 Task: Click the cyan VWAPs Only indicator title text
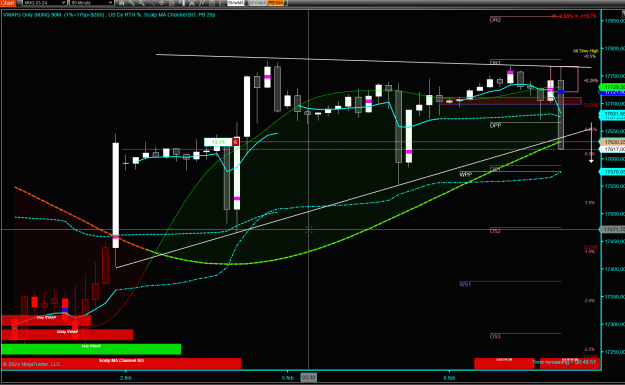tap(109, 15)
